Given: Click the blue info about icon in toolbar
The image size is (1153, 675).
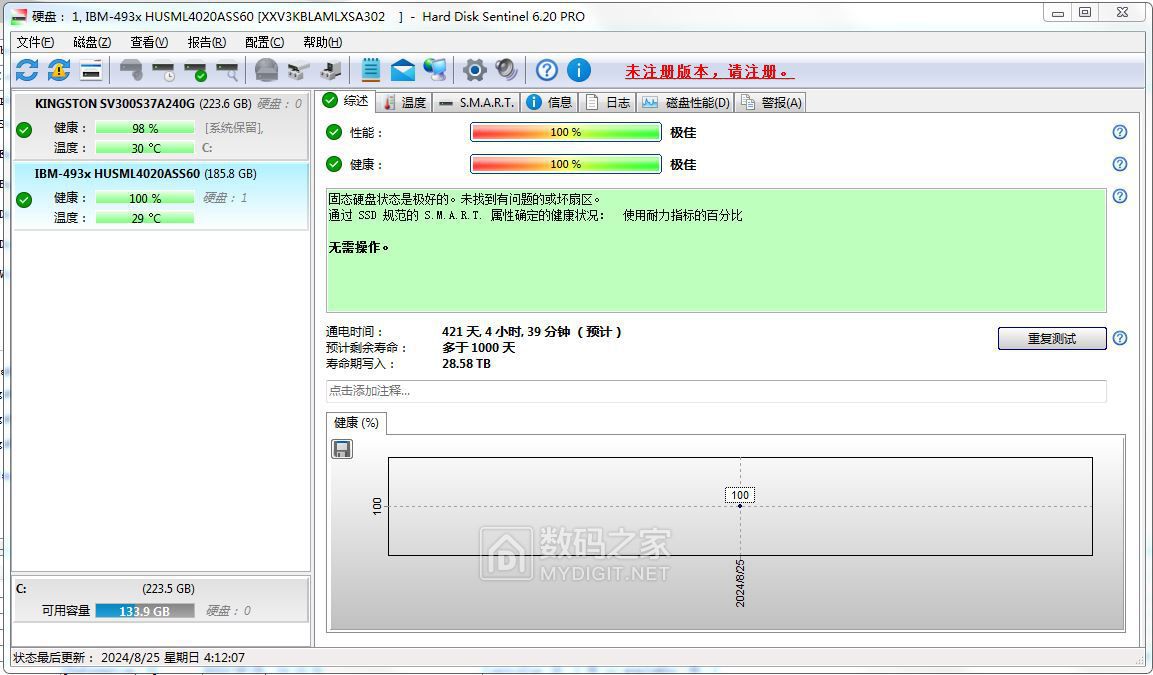Looking at the screenshot, I should click(579, 70).
